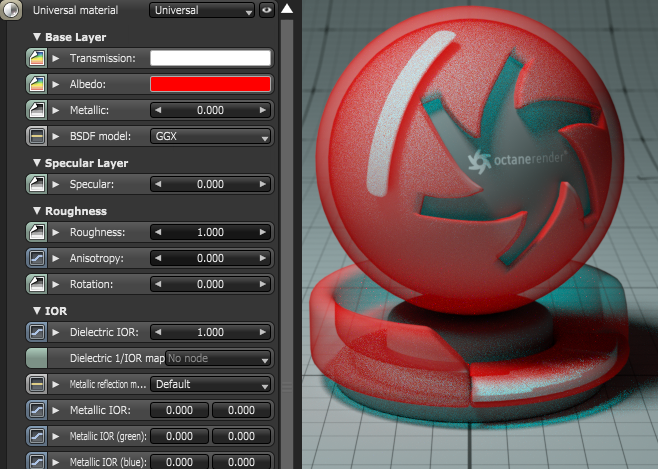
Task: Click the Transmission node type icon
Action: (x=37, y=58)
